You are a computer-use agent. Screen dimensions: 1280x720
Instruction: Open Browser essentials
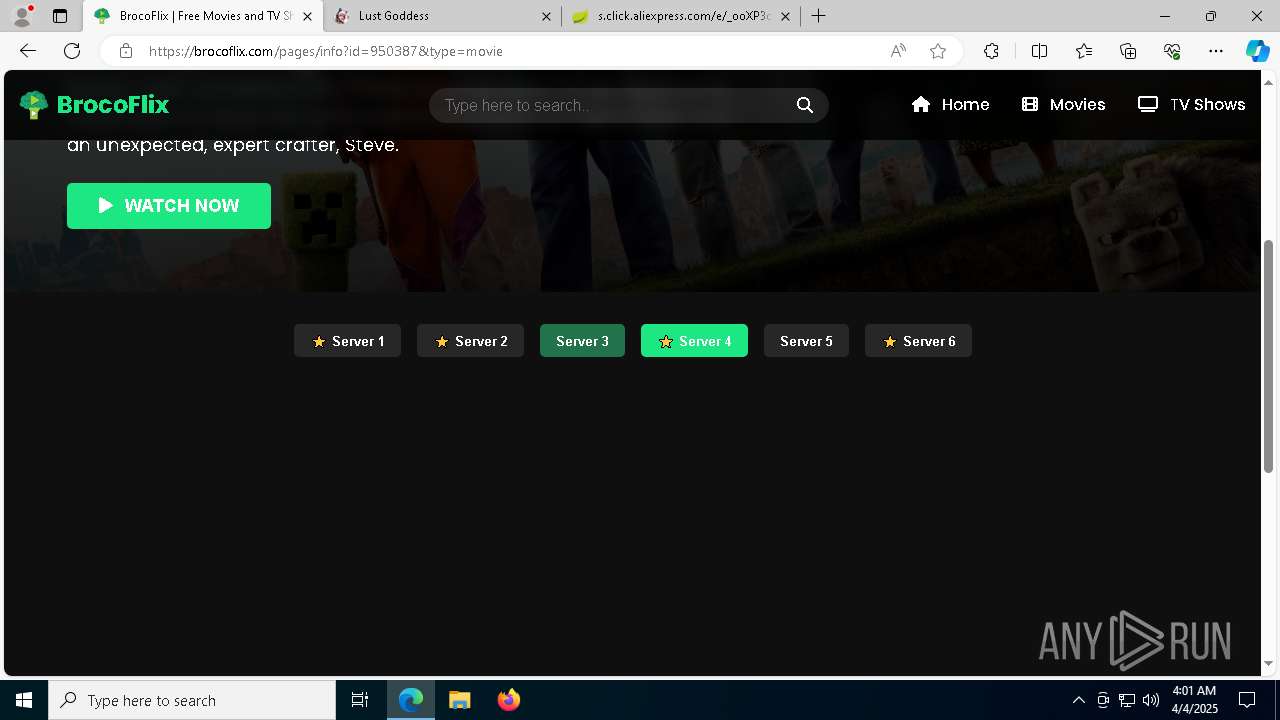[1172, 51]
